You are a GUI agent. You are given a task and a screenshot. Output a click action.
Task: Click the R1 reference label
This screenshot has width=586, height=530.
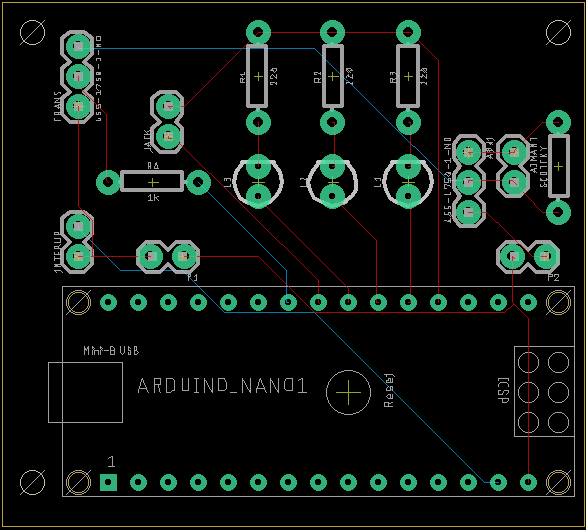click(243, 77)
